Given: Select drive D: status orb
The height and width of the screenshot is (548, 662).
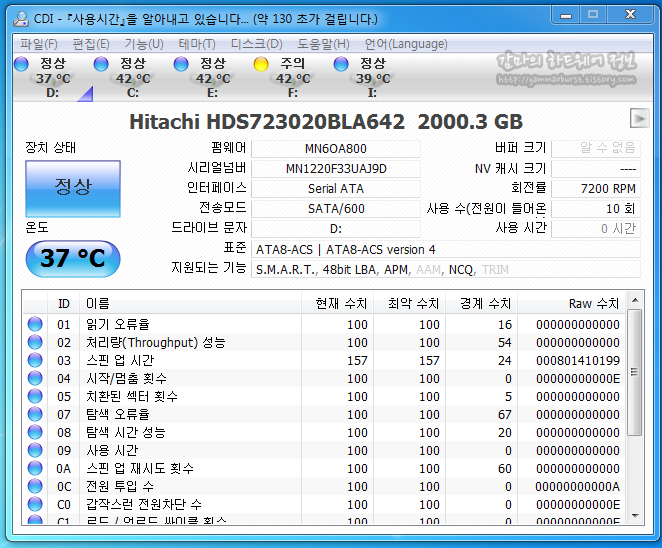Looking at the screenshot, I should pos(21,64).
